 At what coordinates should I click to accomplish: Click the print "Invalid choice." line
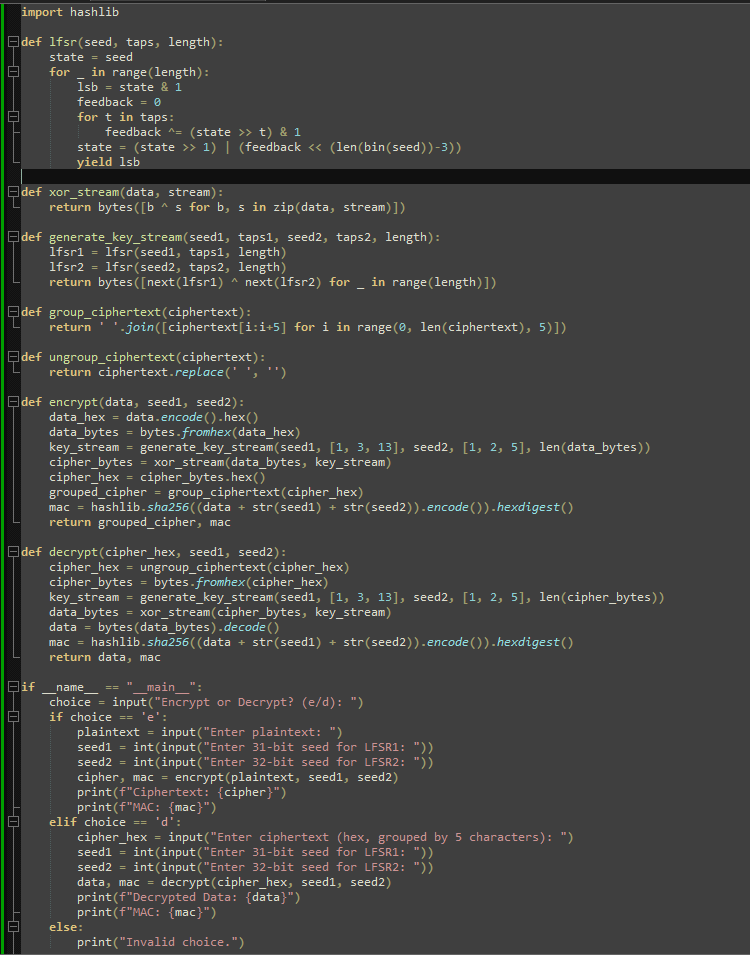(161, 942)
